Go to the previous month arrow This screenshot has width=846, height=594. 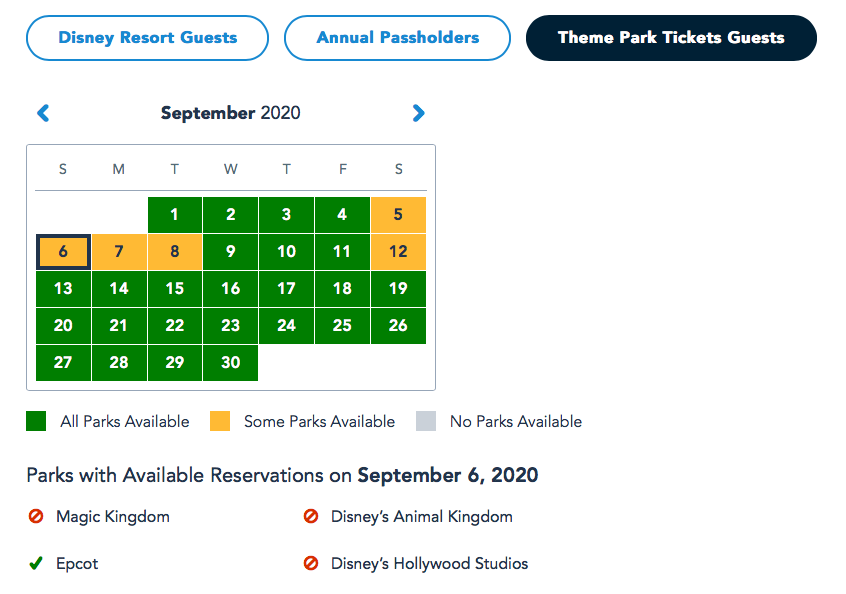[43, 114]
